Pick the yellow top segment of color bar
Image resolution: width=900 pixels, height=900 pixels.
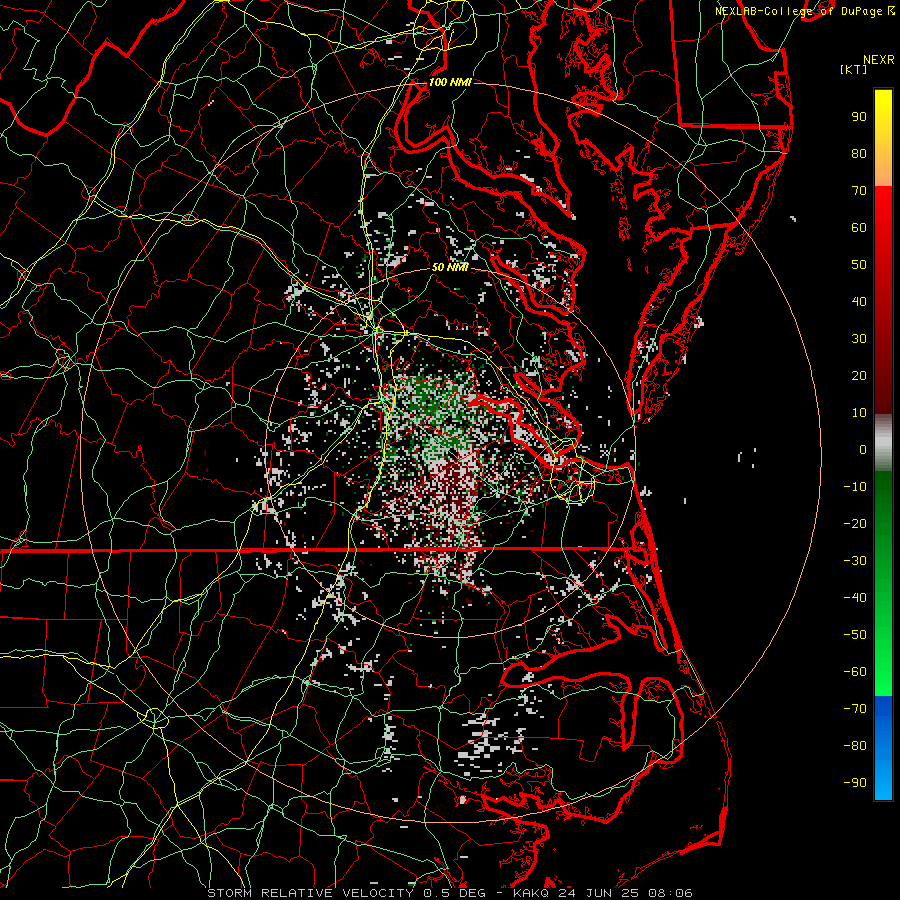883,138
